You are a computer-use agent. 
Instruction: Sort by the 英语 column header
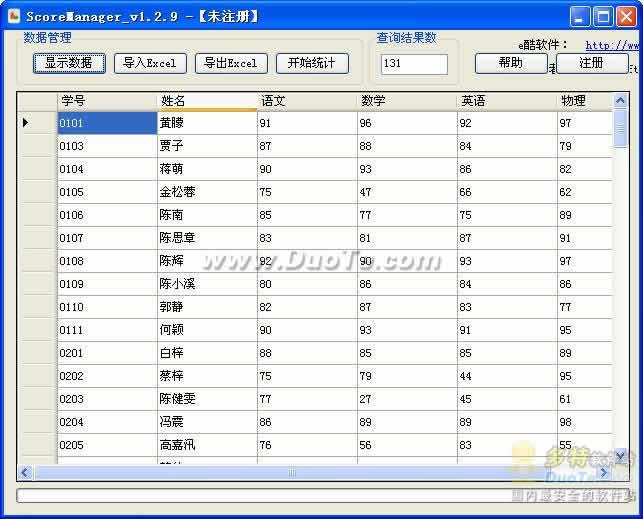[507, 101]
